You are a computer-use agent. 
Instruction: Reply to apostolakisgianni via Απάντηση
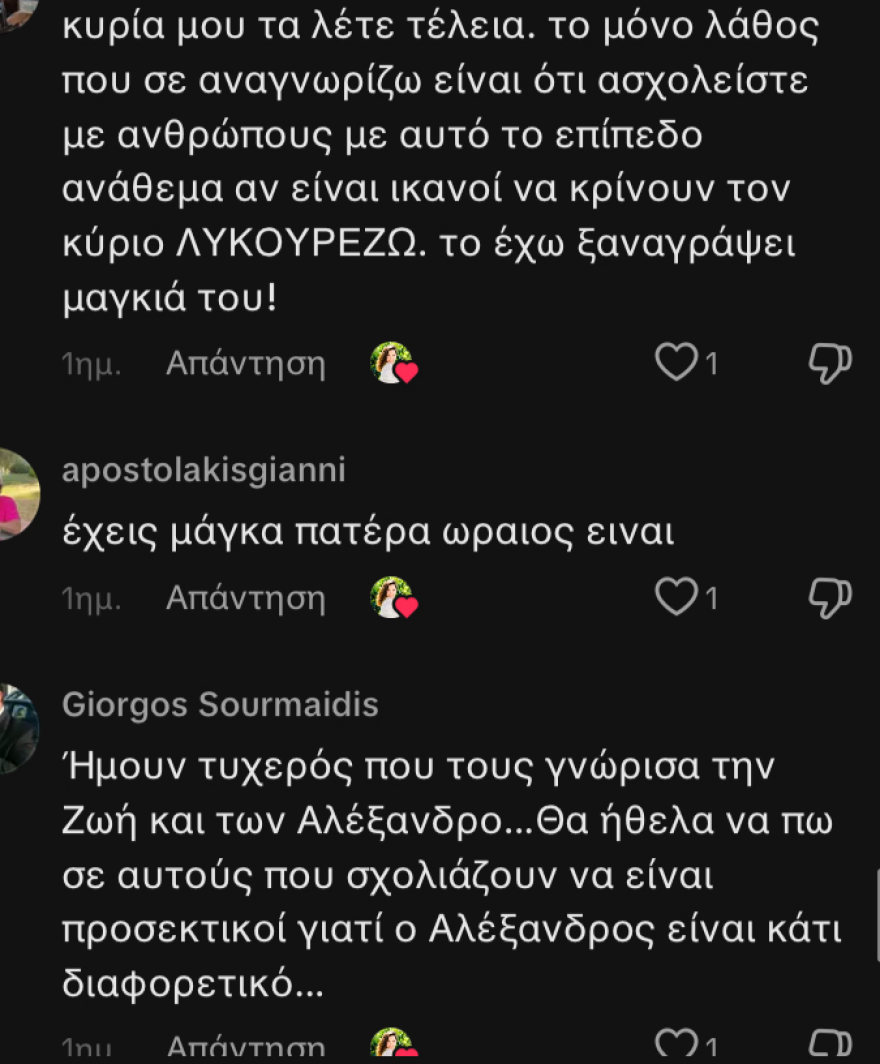(x=245, y=598)
